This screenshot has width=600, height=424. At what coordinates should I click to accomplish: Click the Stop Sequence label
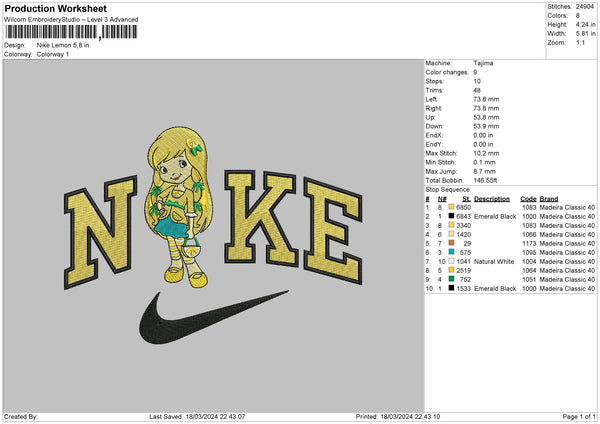click(x=447, y=188)
